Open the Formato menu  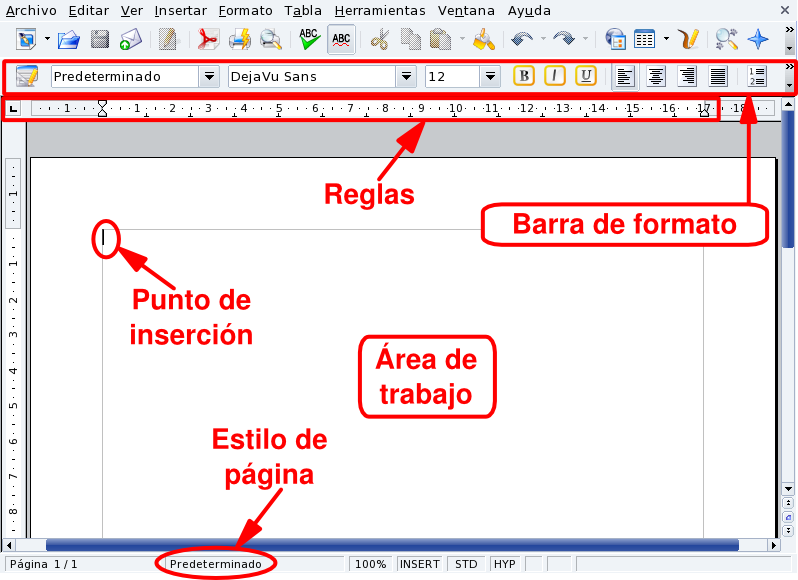click(x=245, y=11)
